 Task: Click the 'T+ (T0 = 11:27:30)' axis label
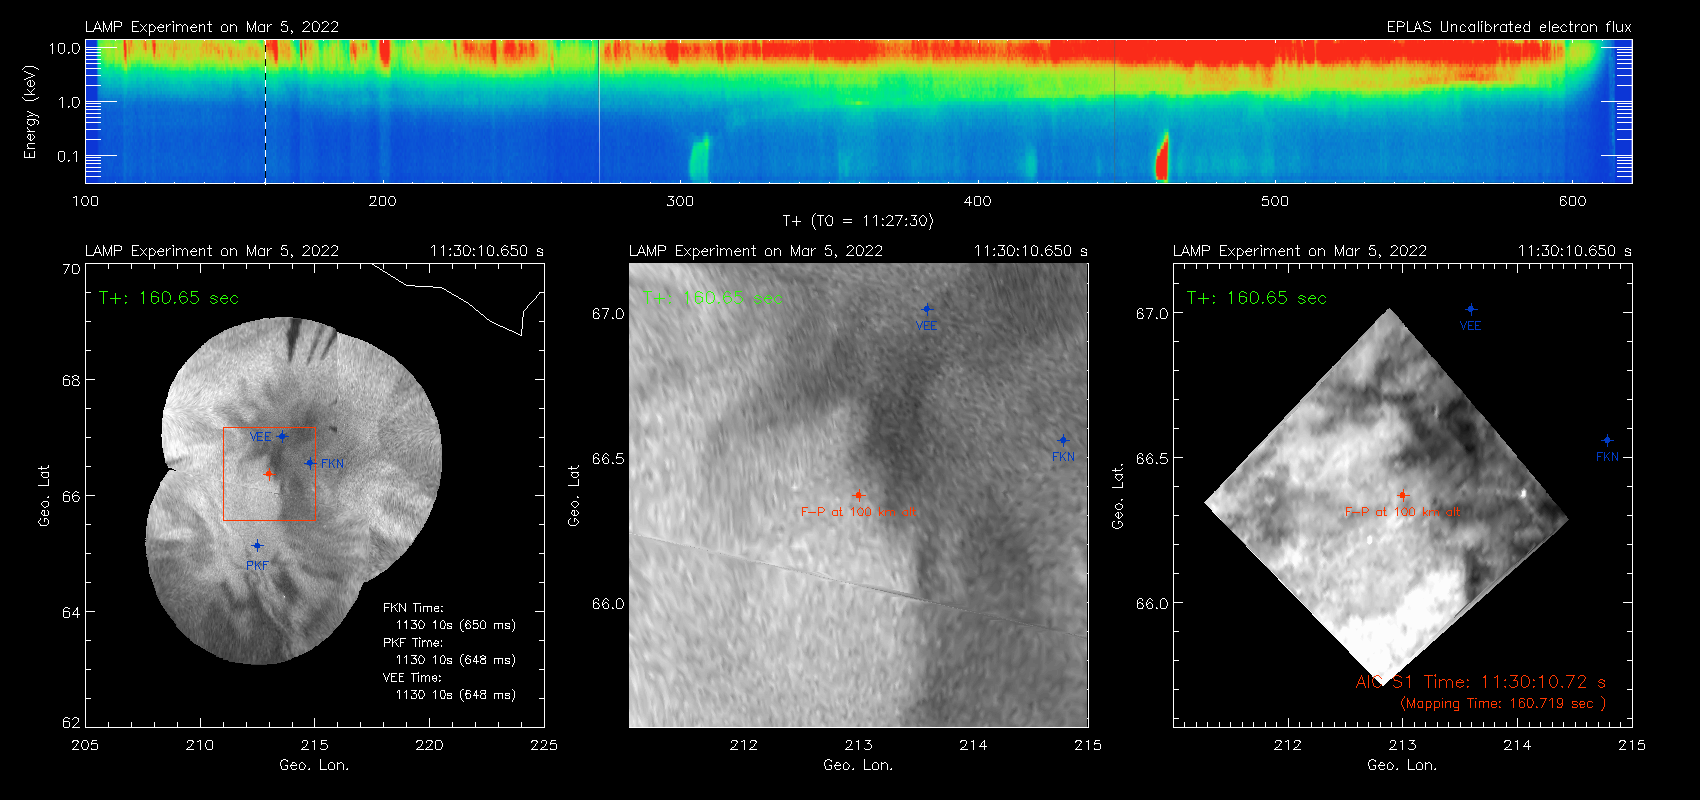point(858,221)
